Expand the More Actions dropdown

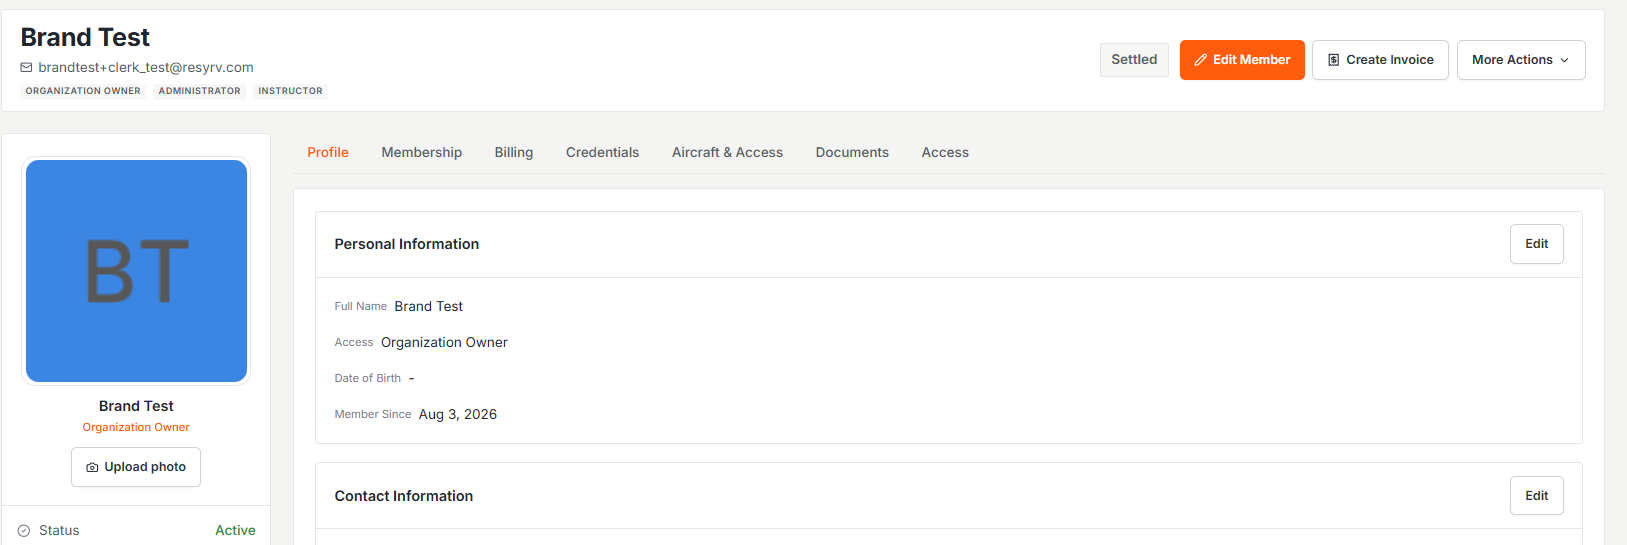click(1520, 60)
